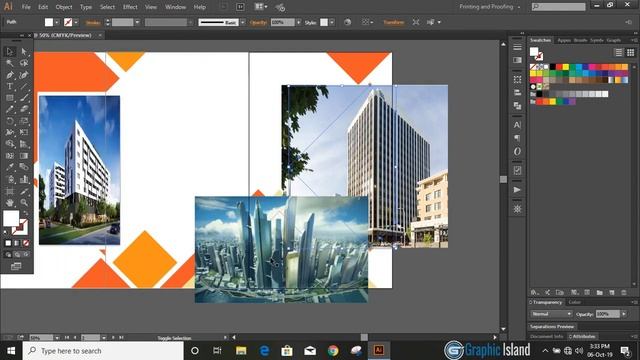Click the orange Stroke link in control bar

click(93, 22)
